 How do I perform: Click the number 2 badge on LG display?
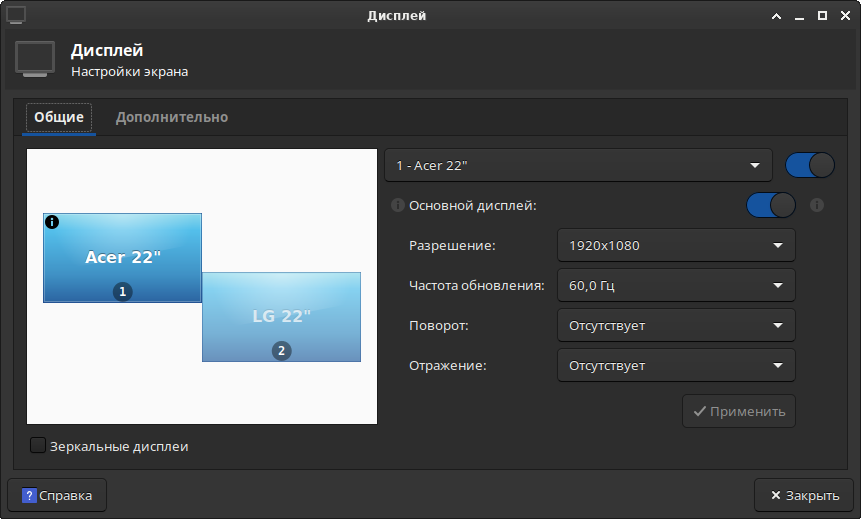click(282, 350)
